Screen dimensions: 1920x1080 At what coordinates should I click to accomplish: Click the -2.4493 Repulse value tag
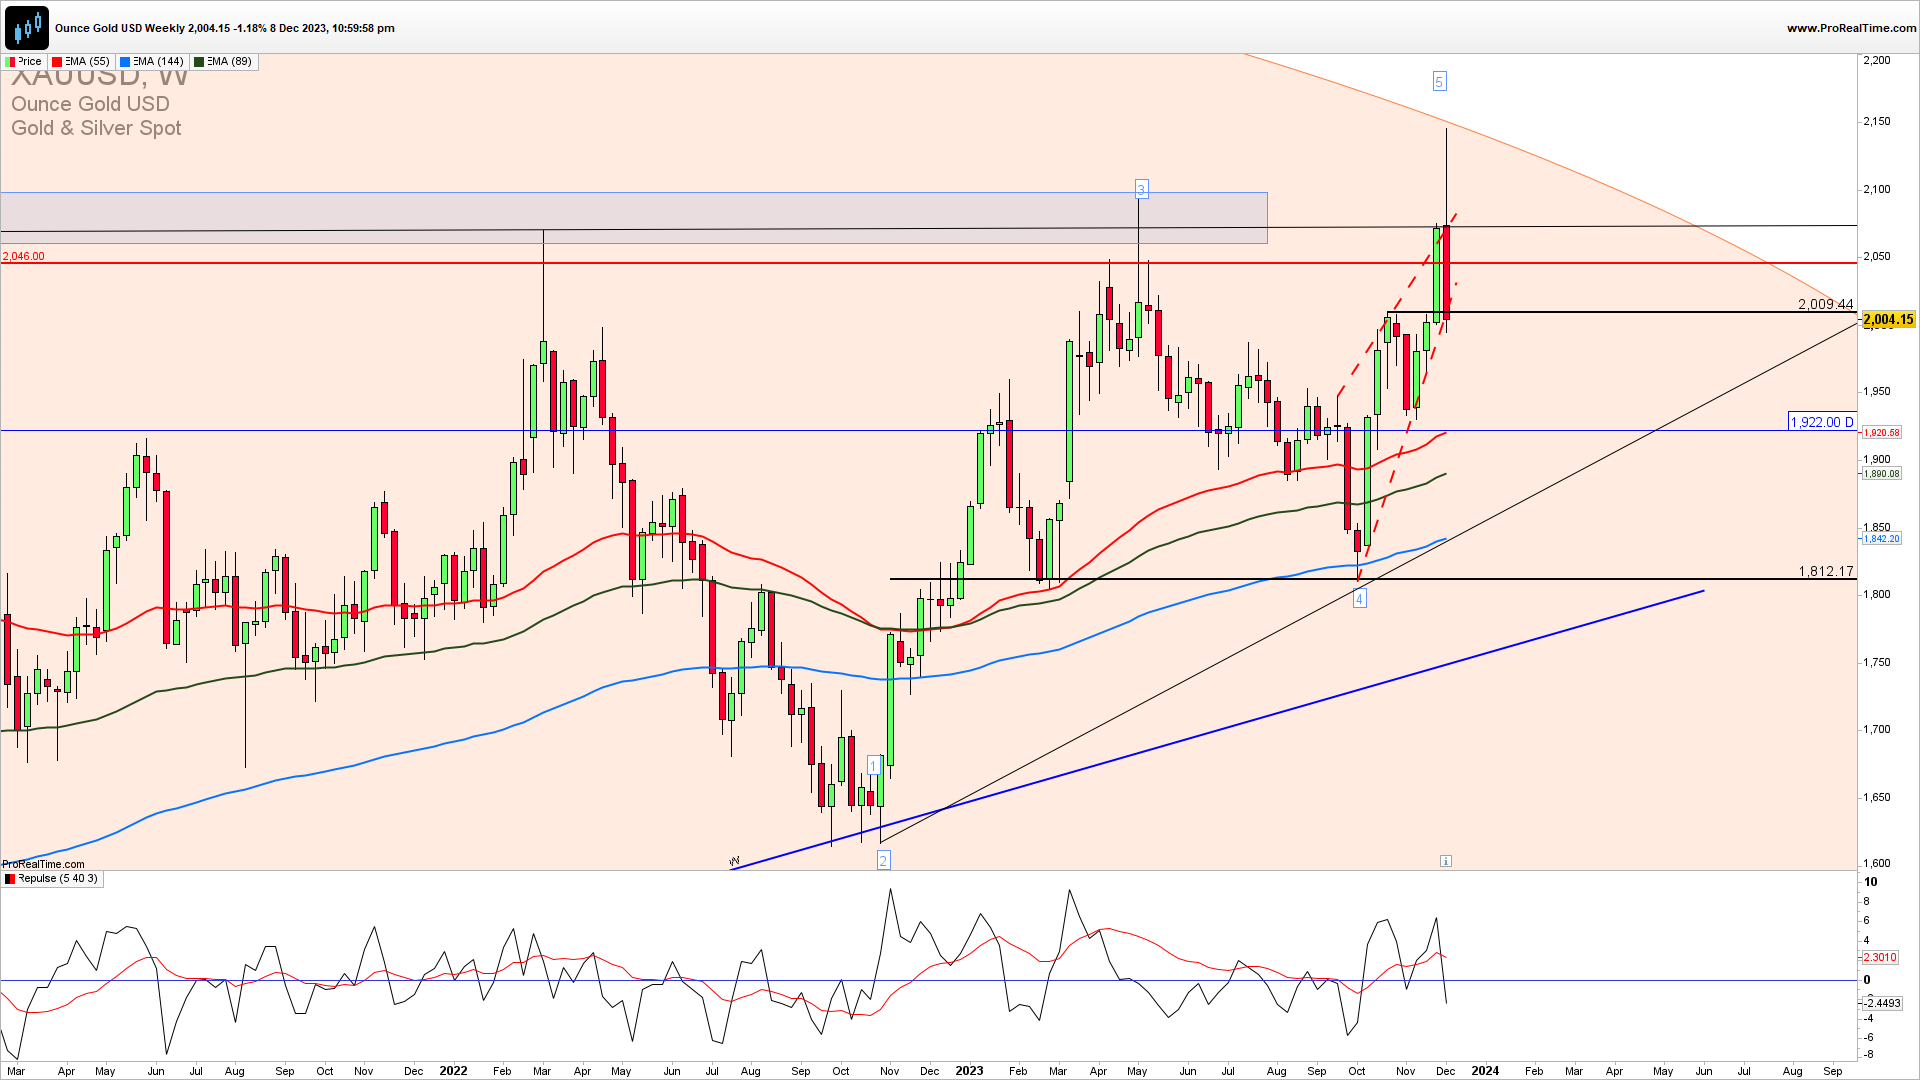tap(1882, 1003)
